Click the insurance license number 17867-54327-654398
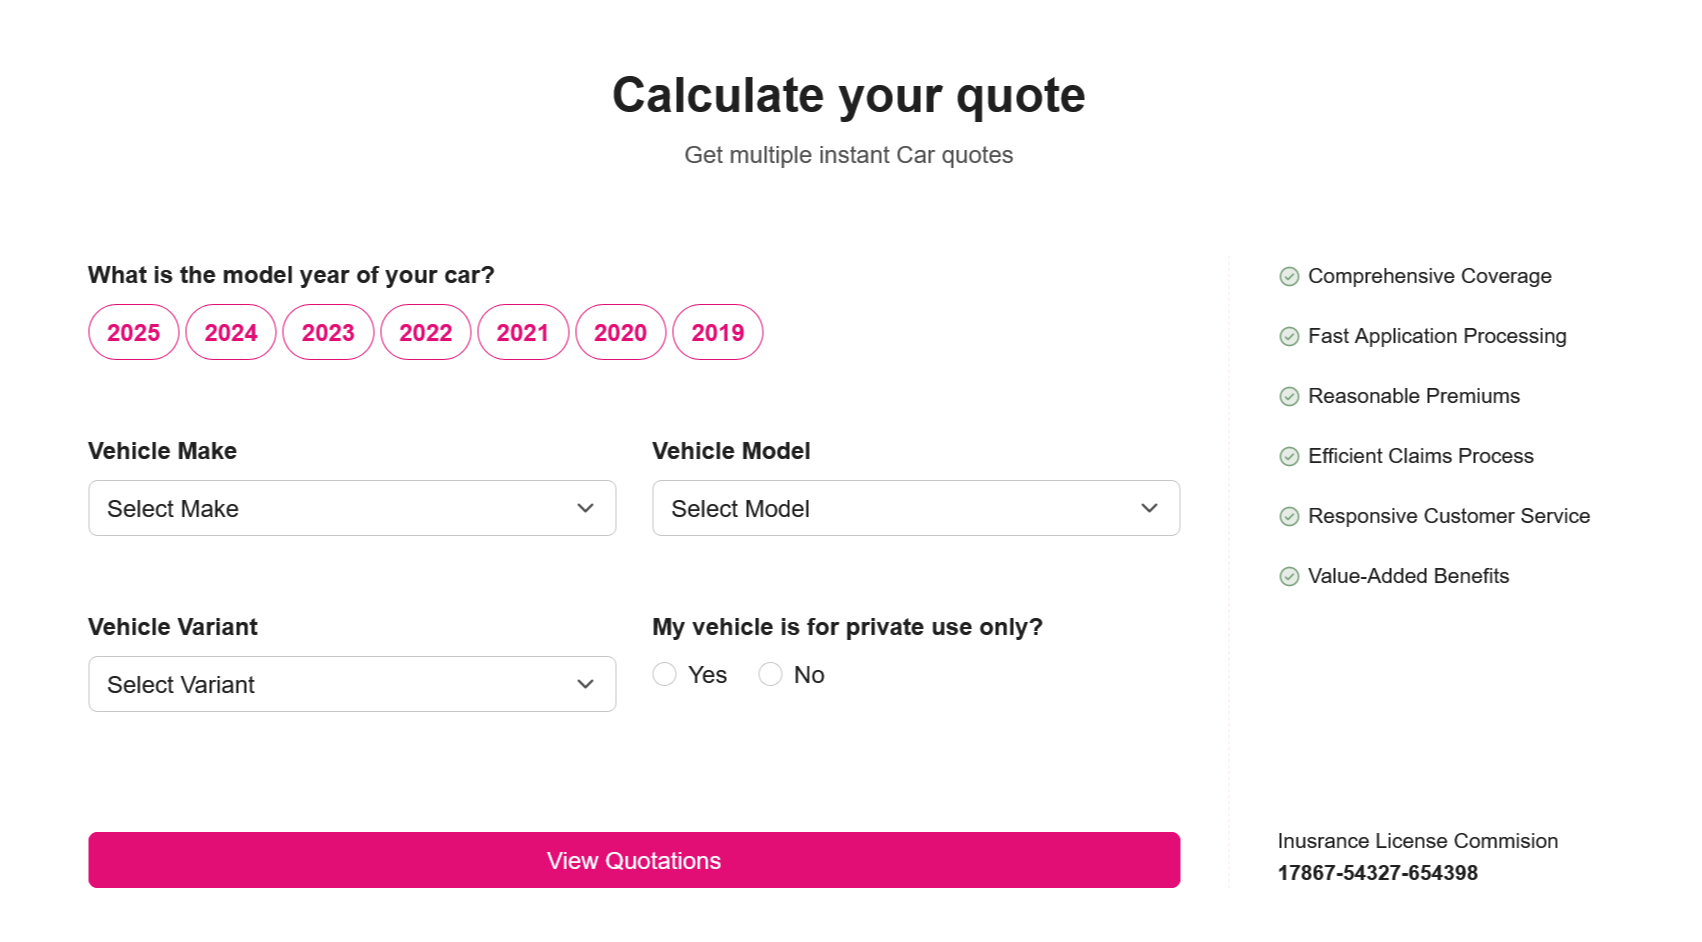The width and height of the screenshot is (1702, 942). coord(1377,873)
